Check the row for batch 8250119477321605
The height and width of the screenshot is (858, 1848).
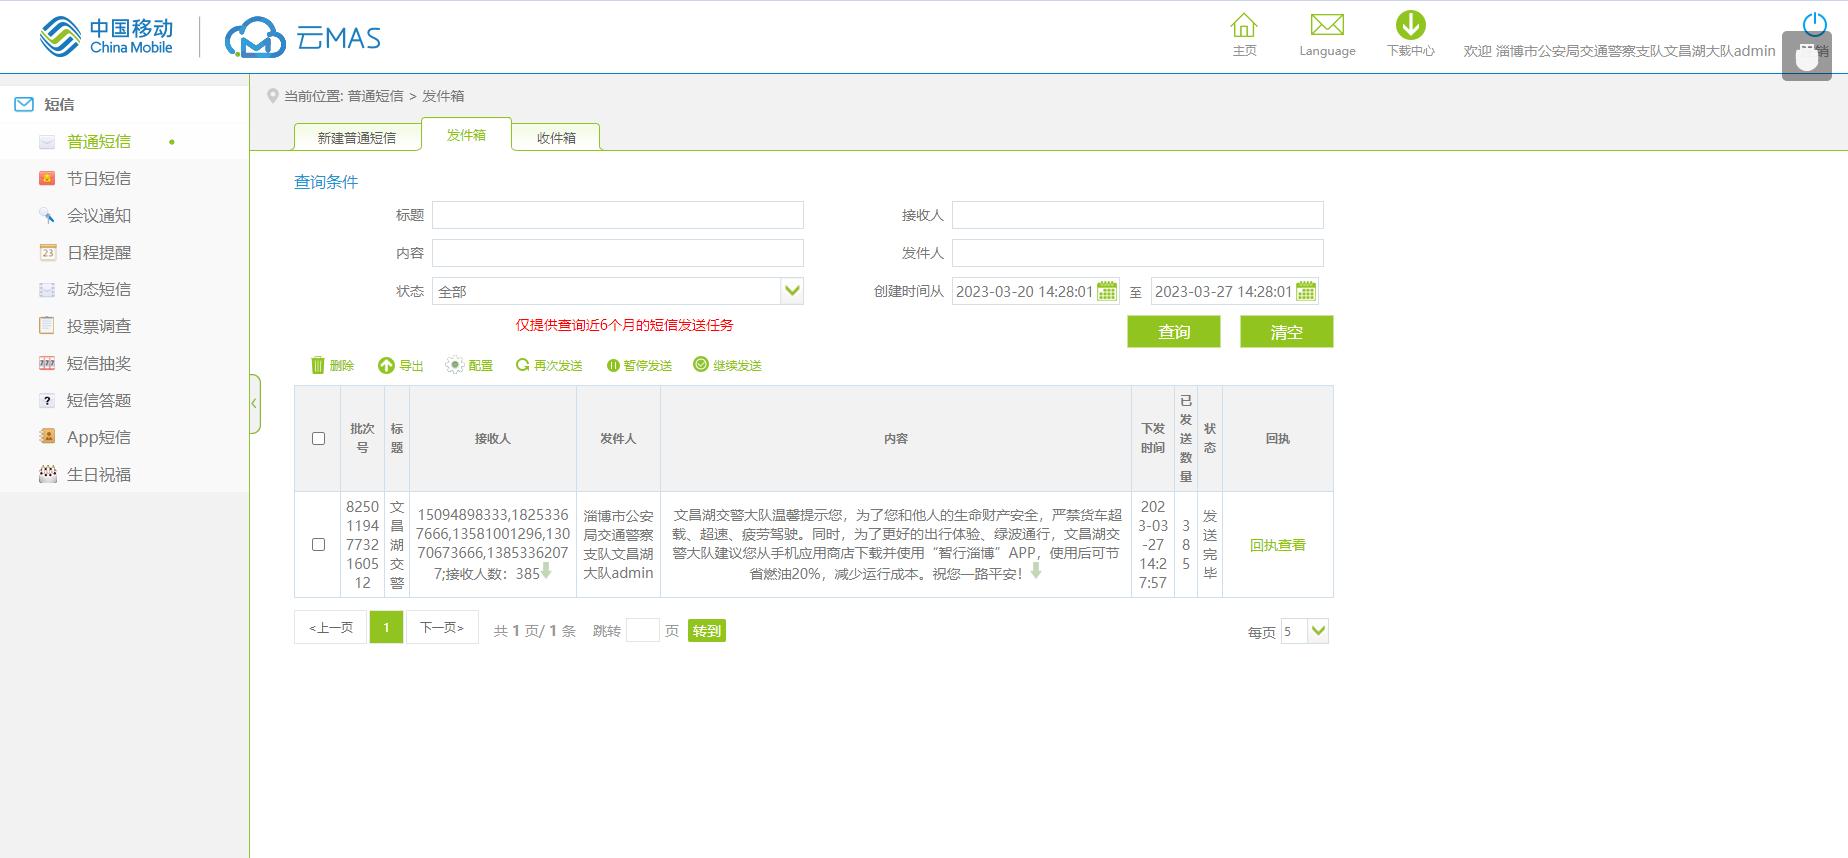point(318,544)
